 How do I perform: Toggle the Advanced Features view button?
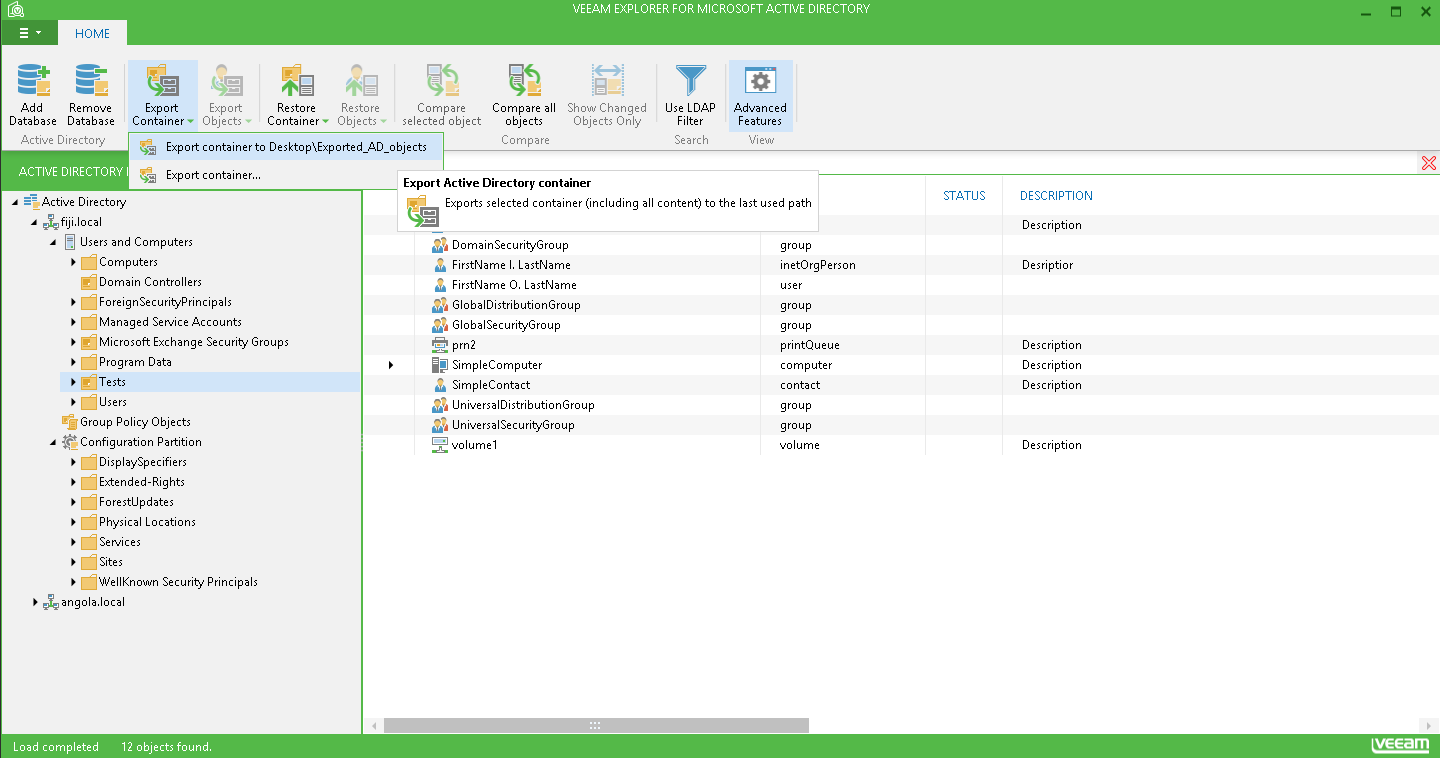pyautogui.click(x=761, y=95)
